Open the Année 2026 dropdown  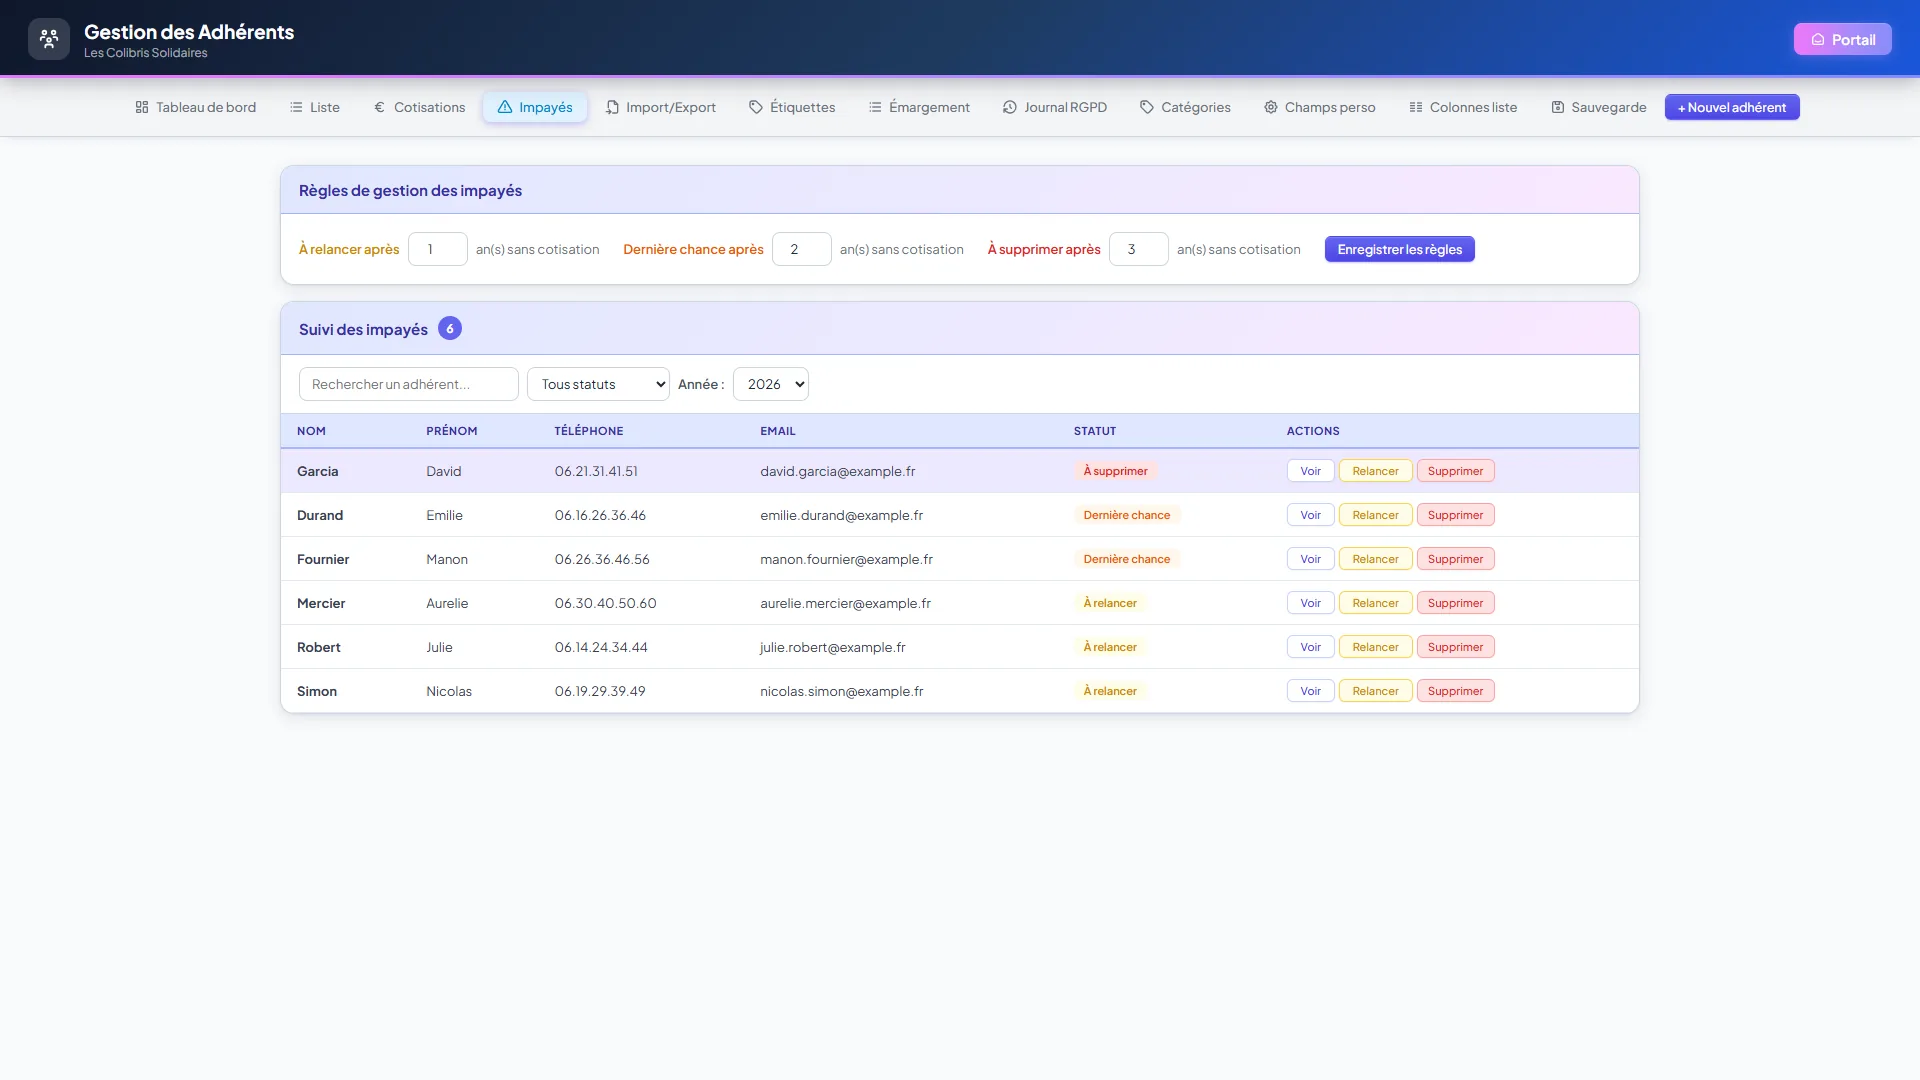771,384
